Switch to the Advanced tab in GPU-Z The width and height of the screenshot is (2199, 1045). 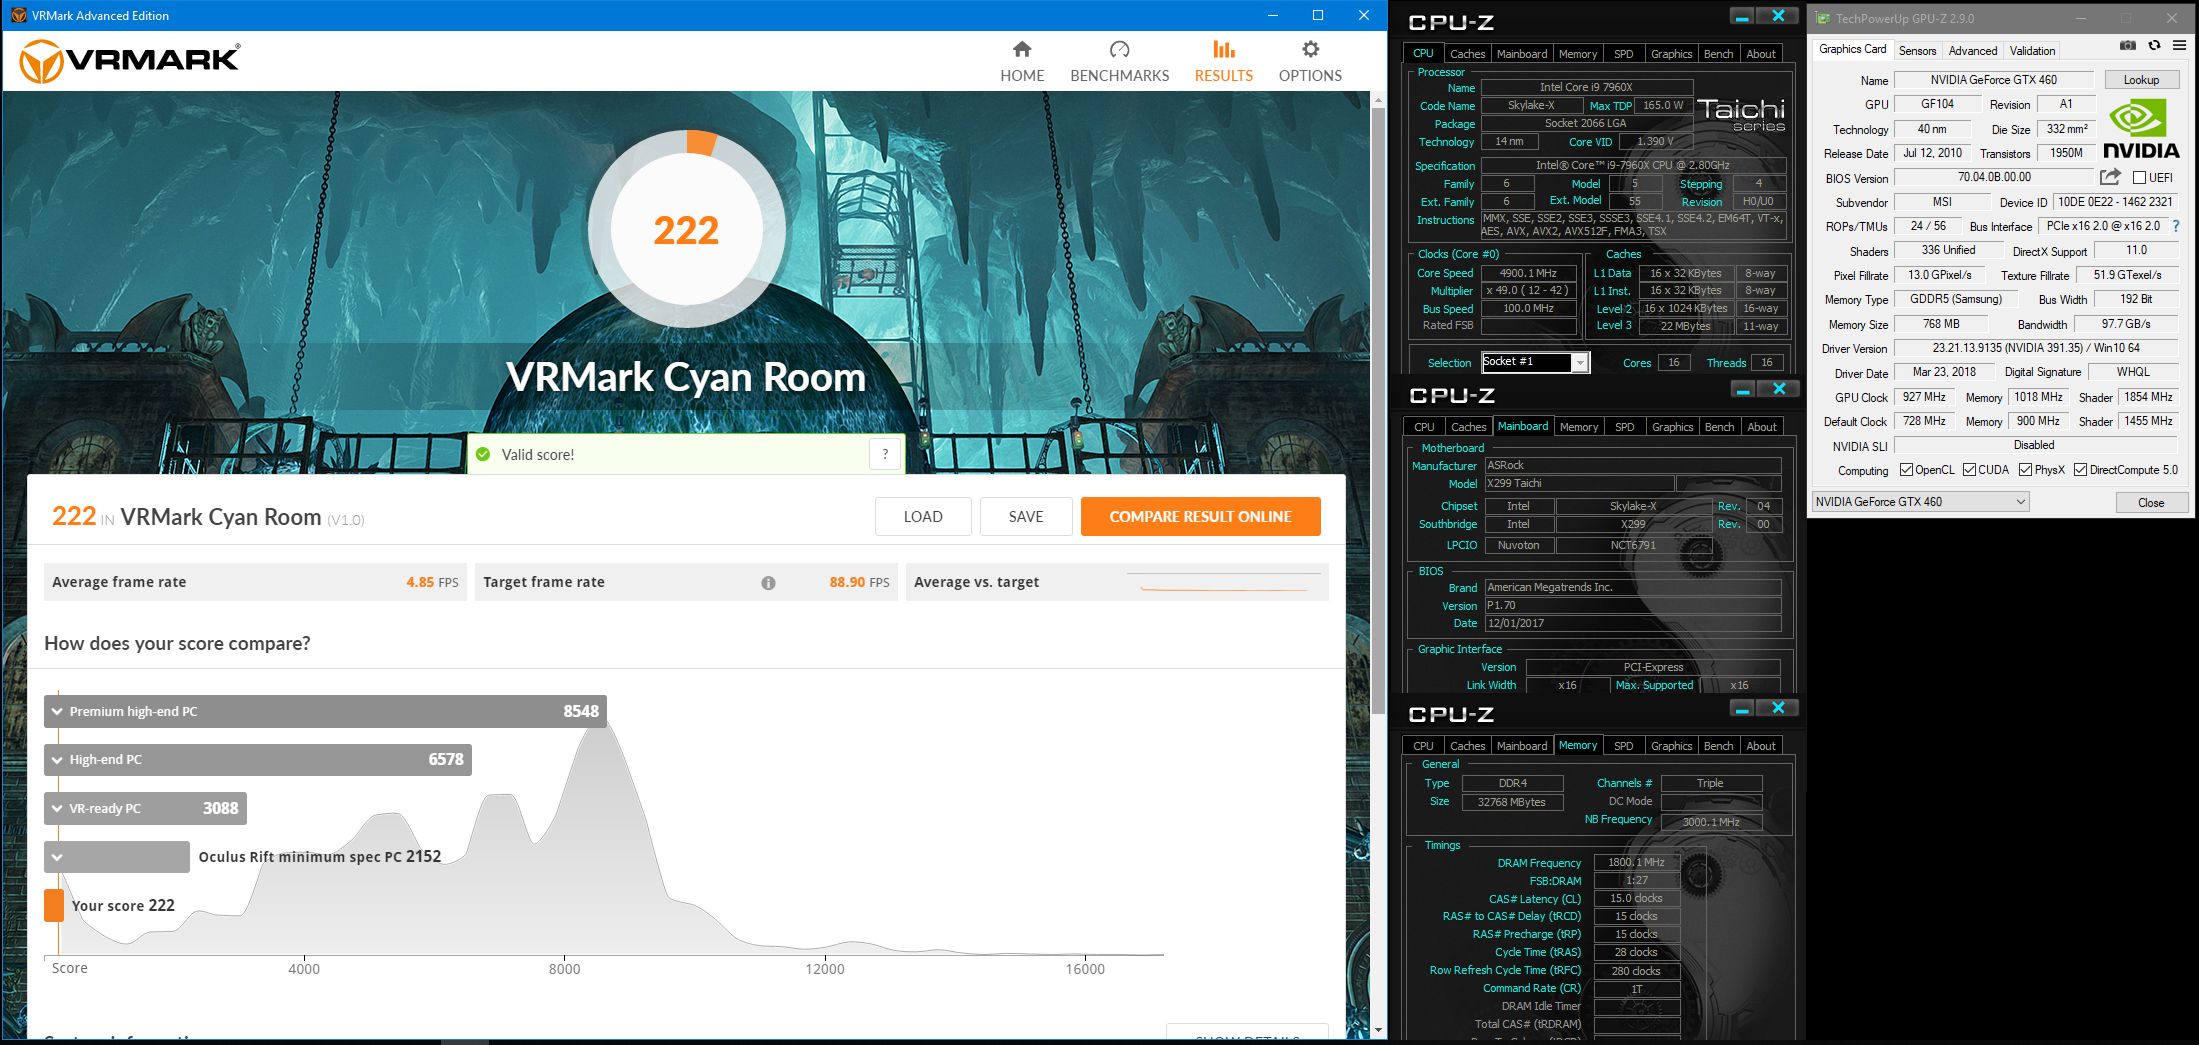click(x=1973, y=50)
